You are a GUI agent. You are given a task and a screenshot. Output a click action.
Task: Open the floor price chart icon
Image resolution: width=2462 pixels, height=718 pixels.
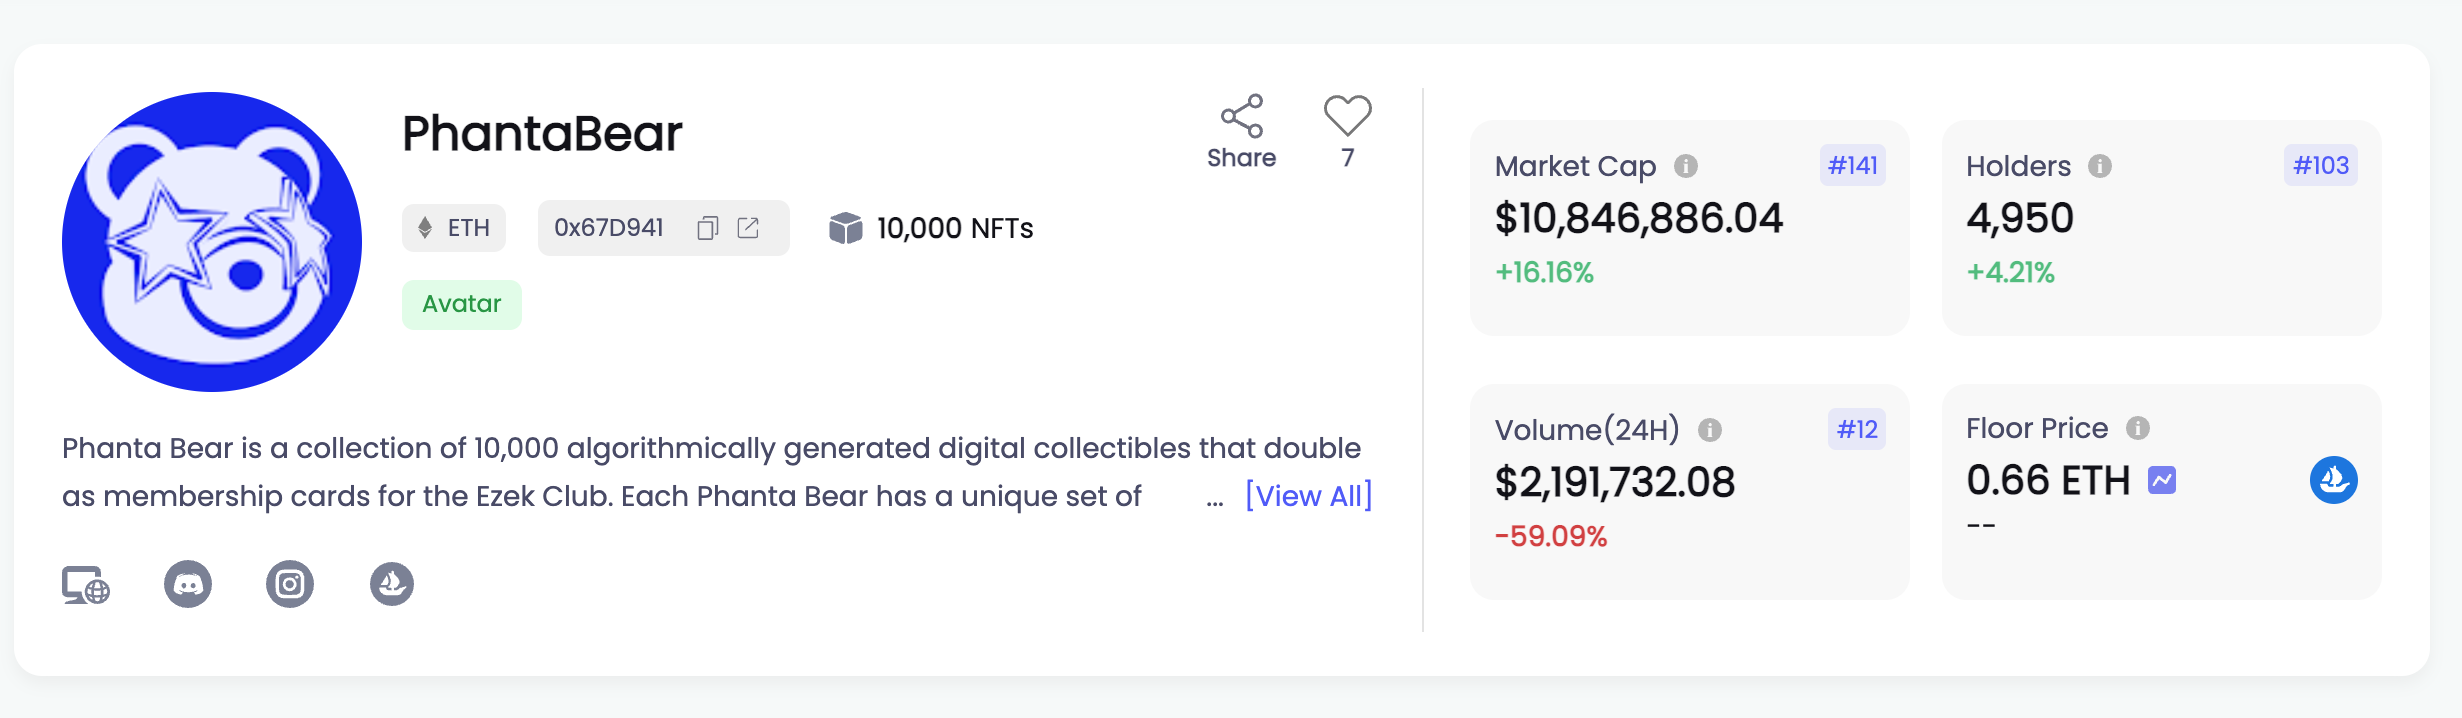[x=2162, y=481]
